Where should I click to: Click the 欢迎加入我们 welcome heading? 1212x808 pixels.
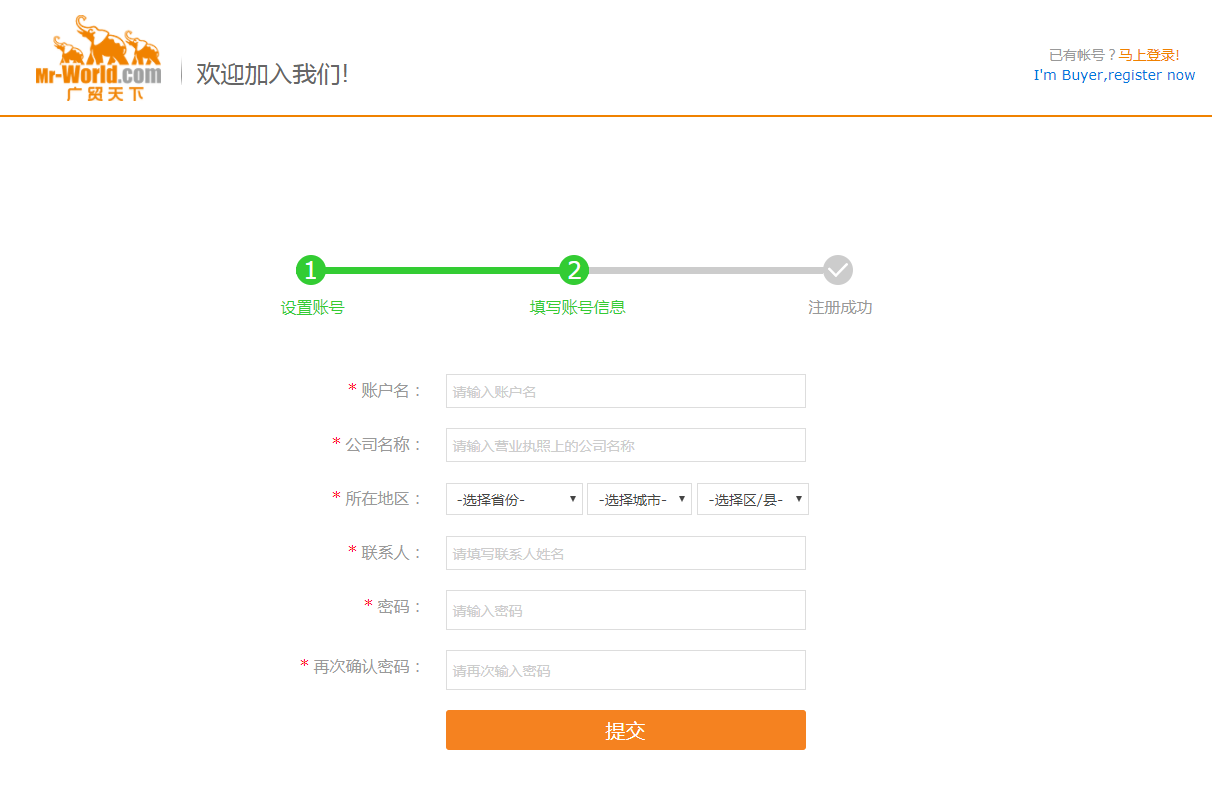(272, 74)
